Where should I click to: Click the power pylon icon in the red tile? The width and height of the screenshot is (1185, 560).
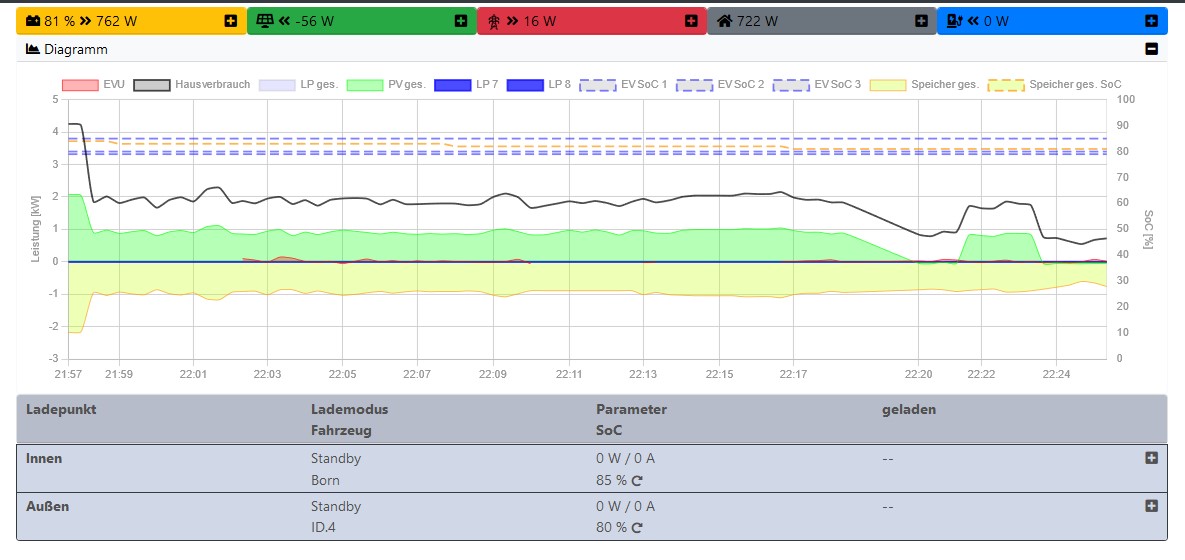494,21
